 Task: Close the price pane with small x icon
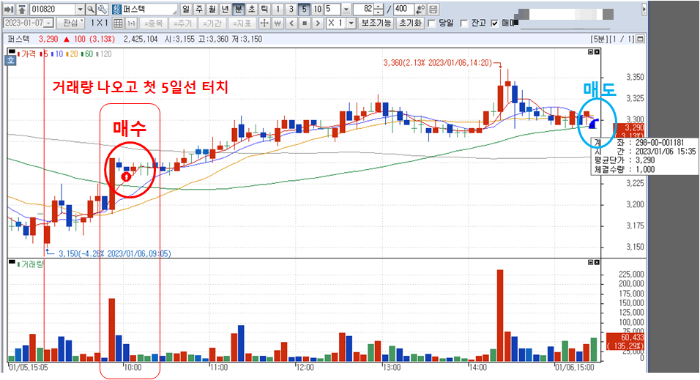(597, 52)
